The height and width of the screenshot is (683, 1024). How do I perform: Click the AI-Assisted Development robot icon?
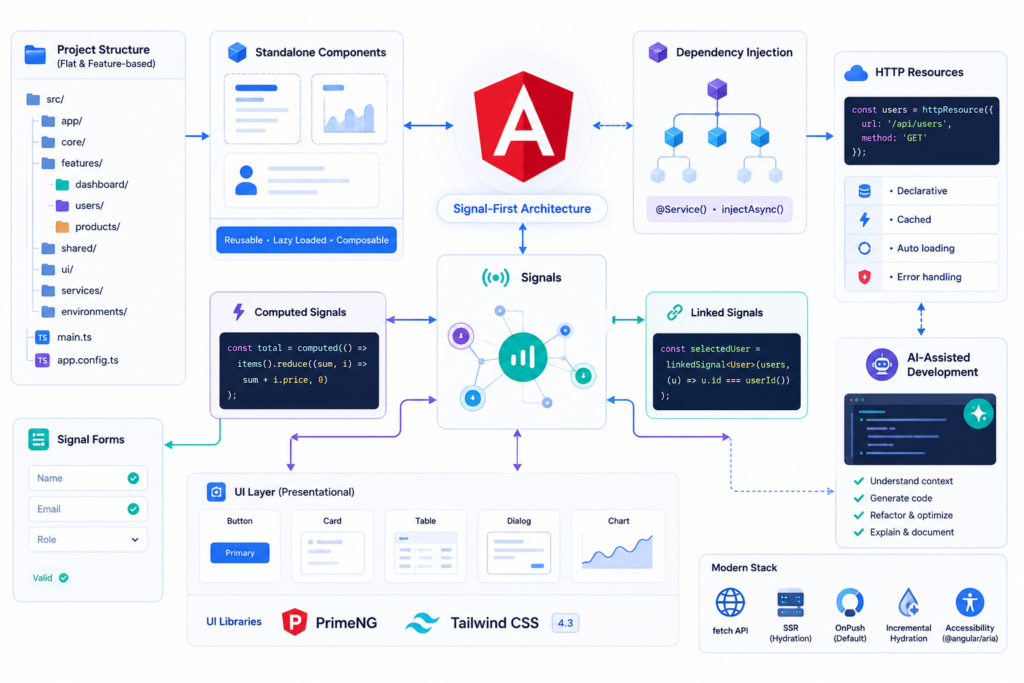click(882, 364)
